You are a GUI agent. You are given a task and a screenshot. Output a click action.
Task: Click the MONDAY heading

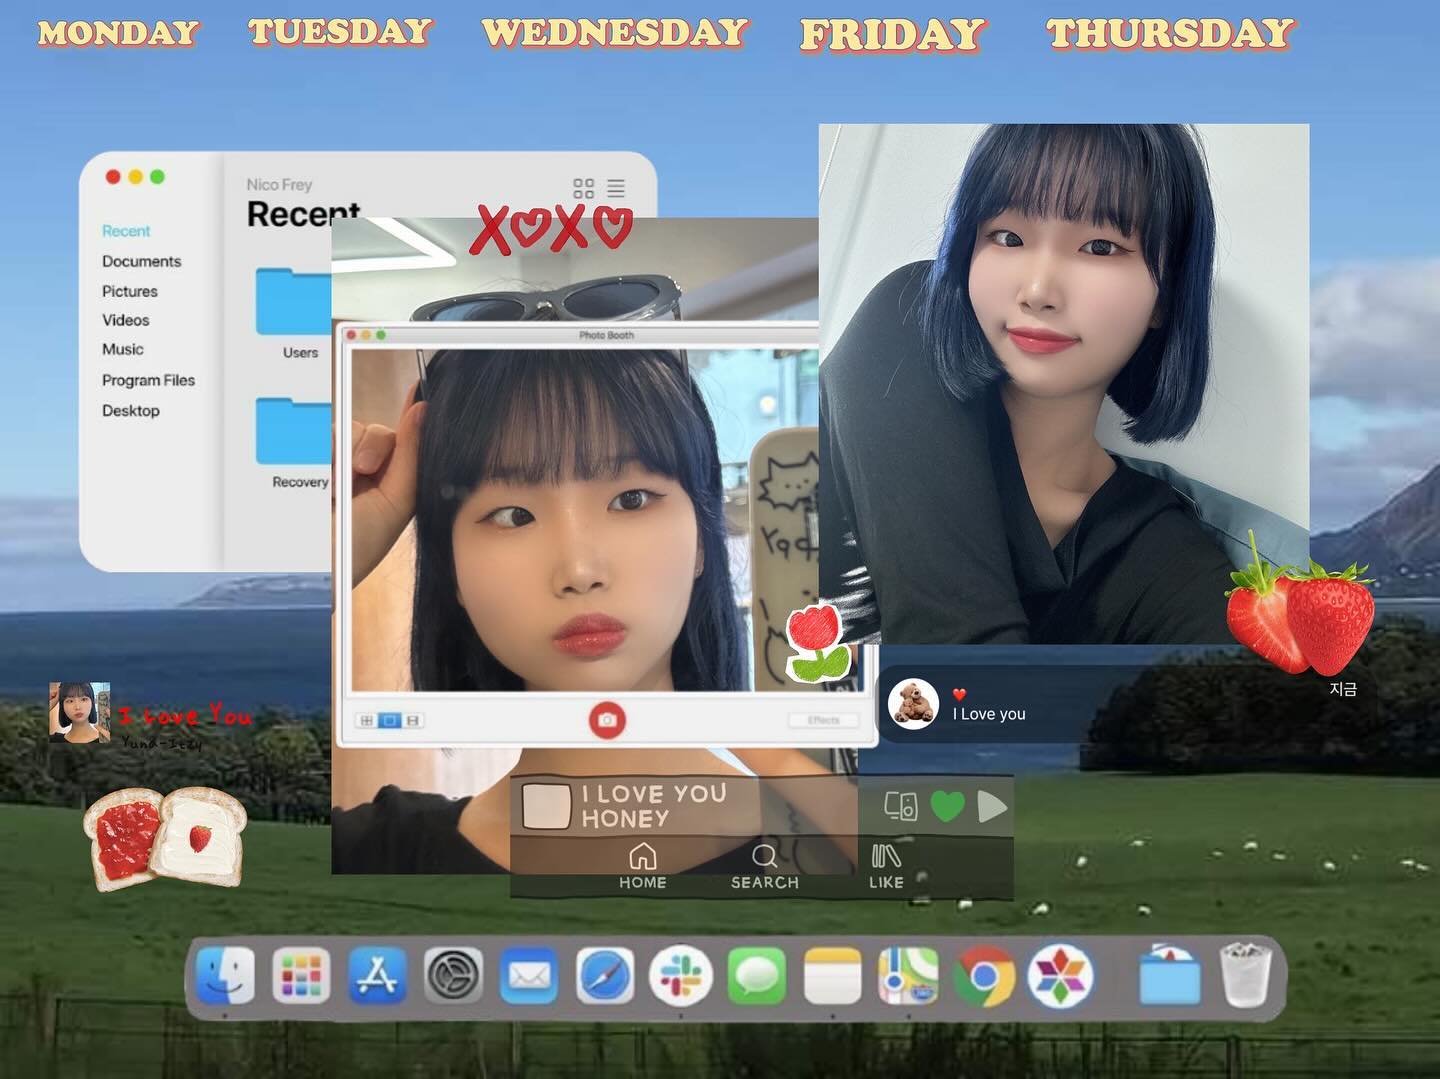tap(118, 33)
